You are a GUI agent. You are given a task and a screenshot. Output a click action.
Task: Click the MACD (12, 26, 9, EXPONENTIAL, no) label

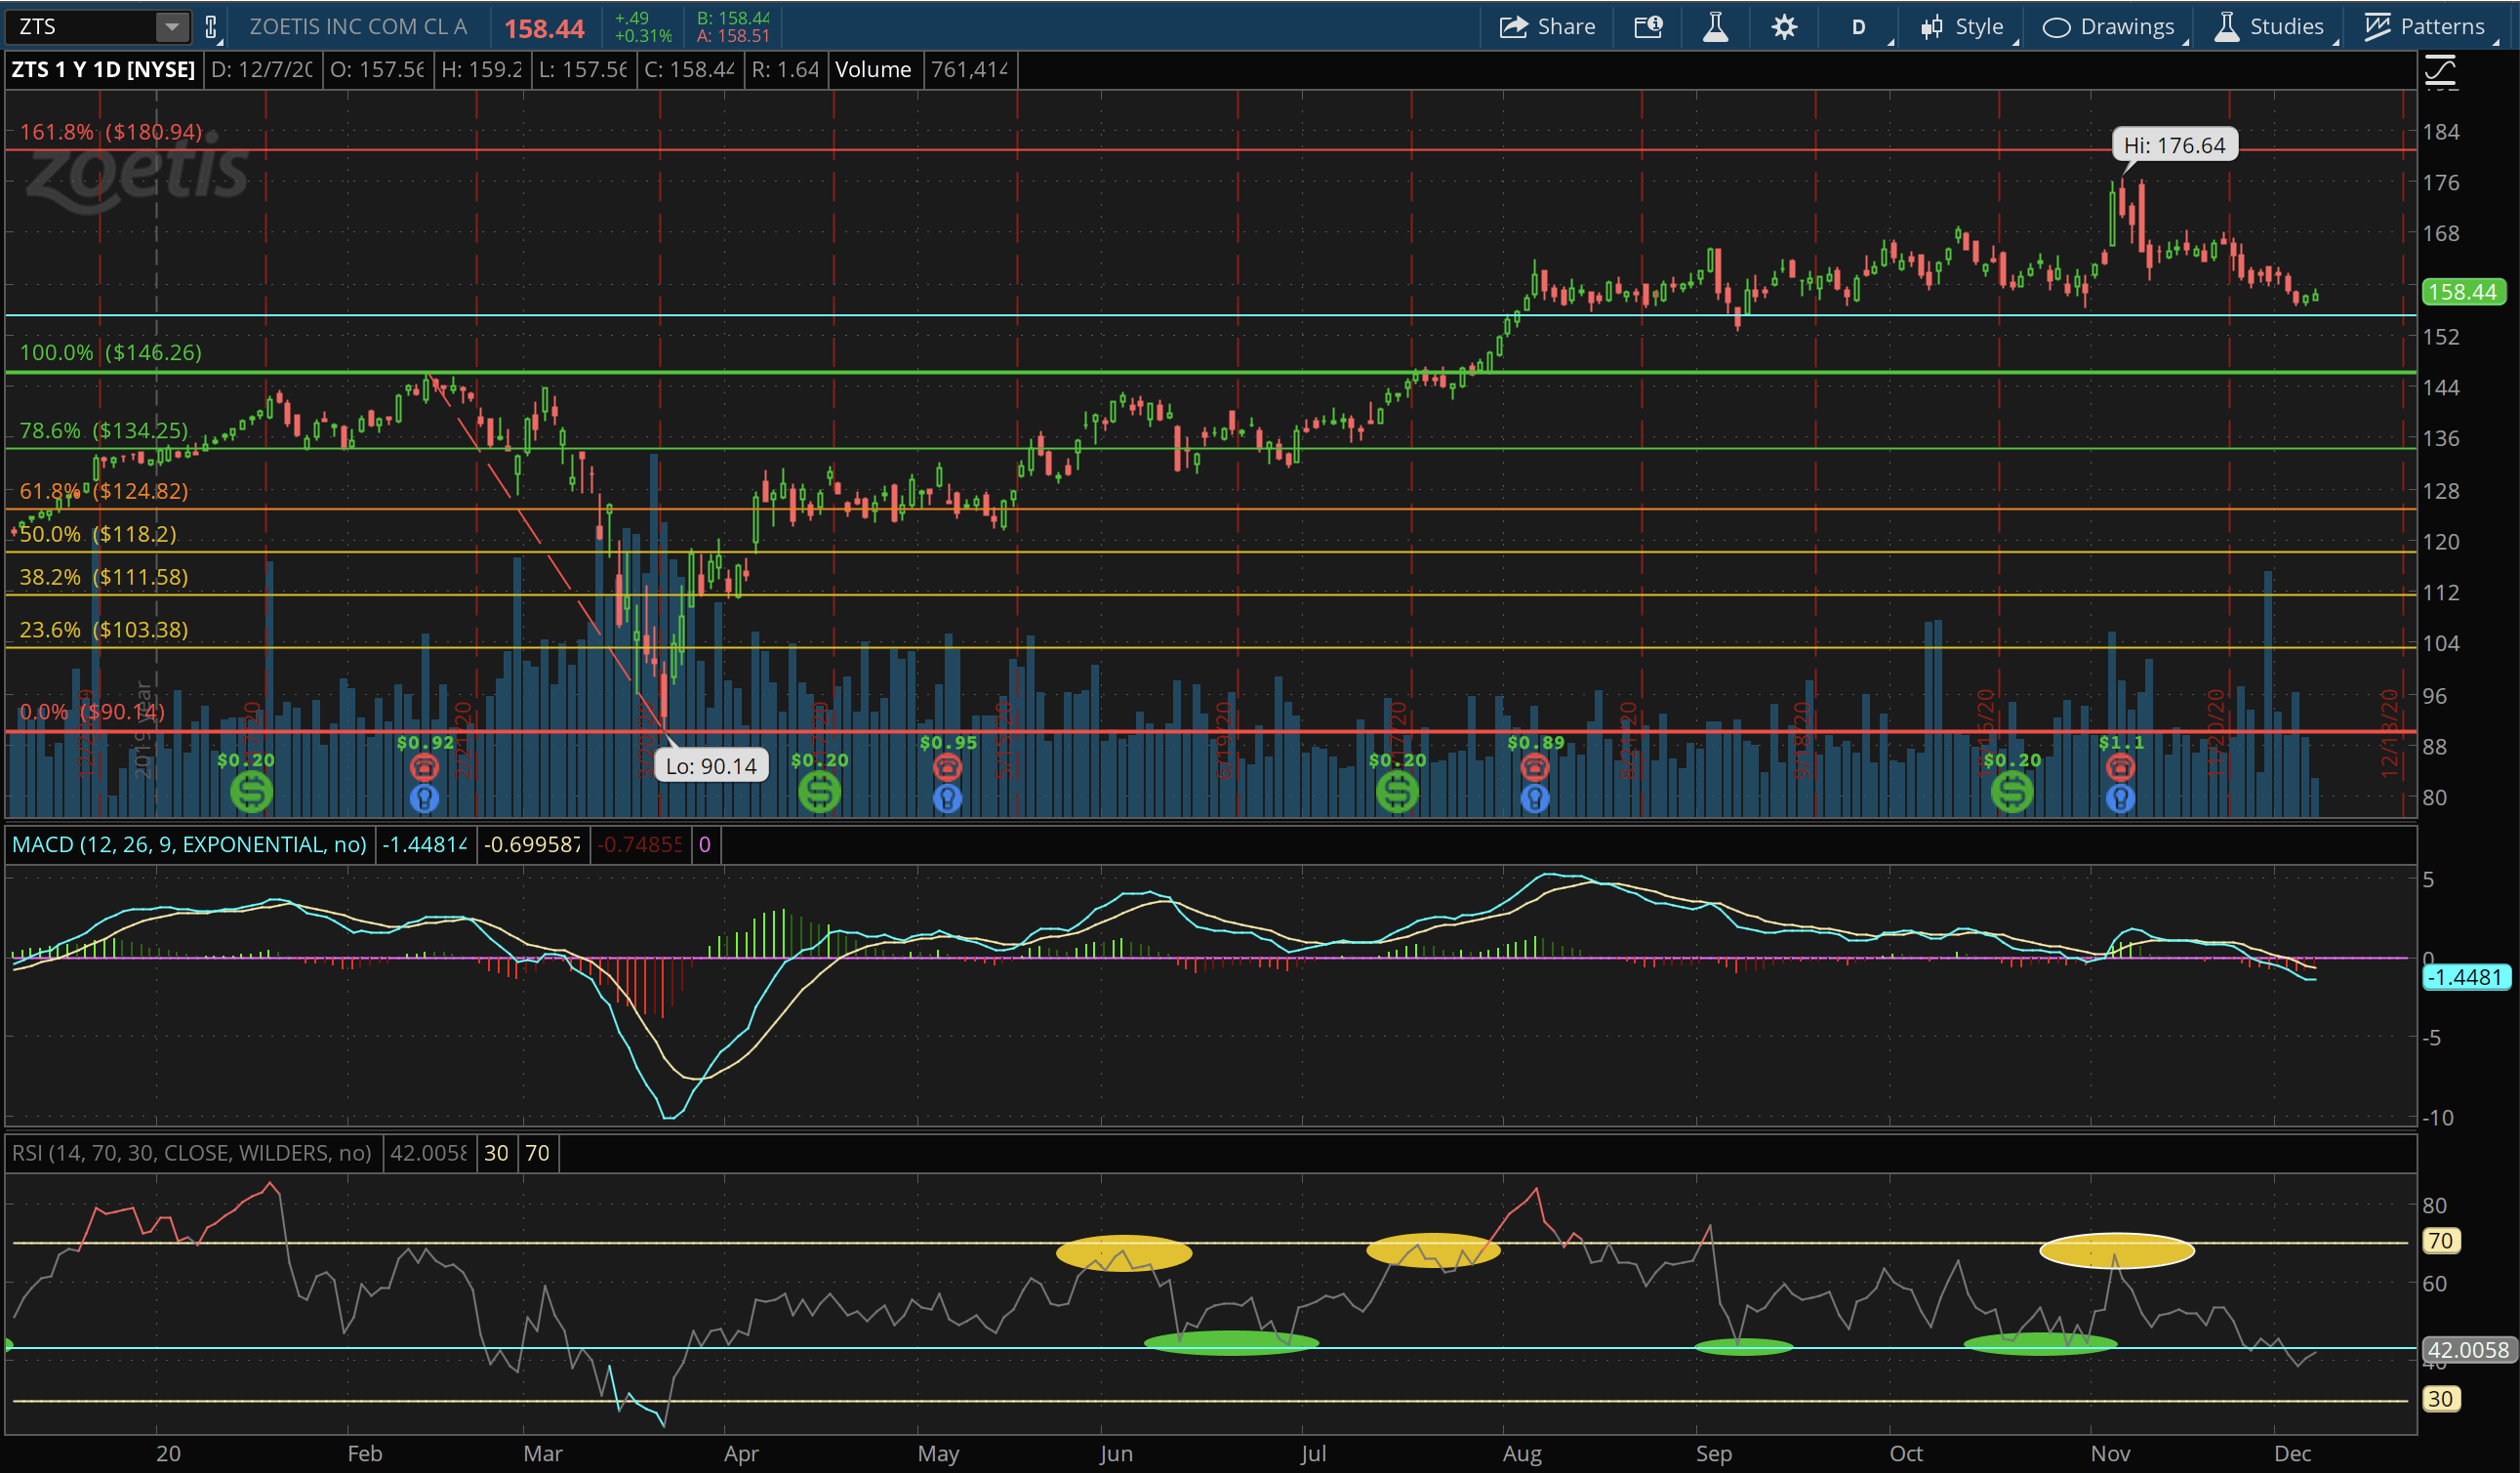pyautogui.click(x=189, y=844)
